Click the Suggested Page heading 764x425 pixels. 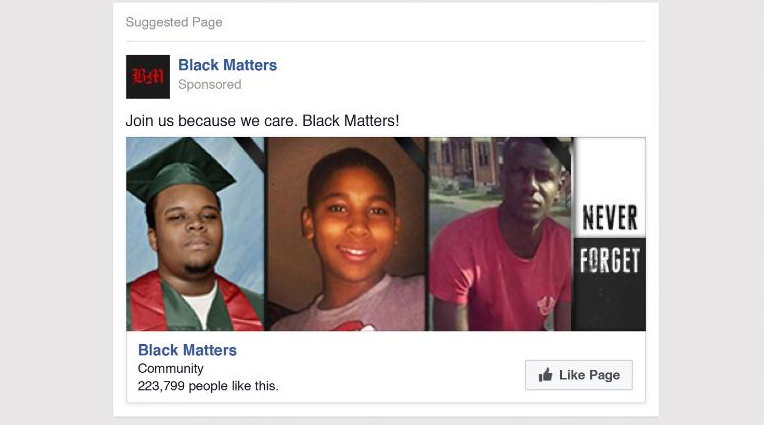[174, 22]
